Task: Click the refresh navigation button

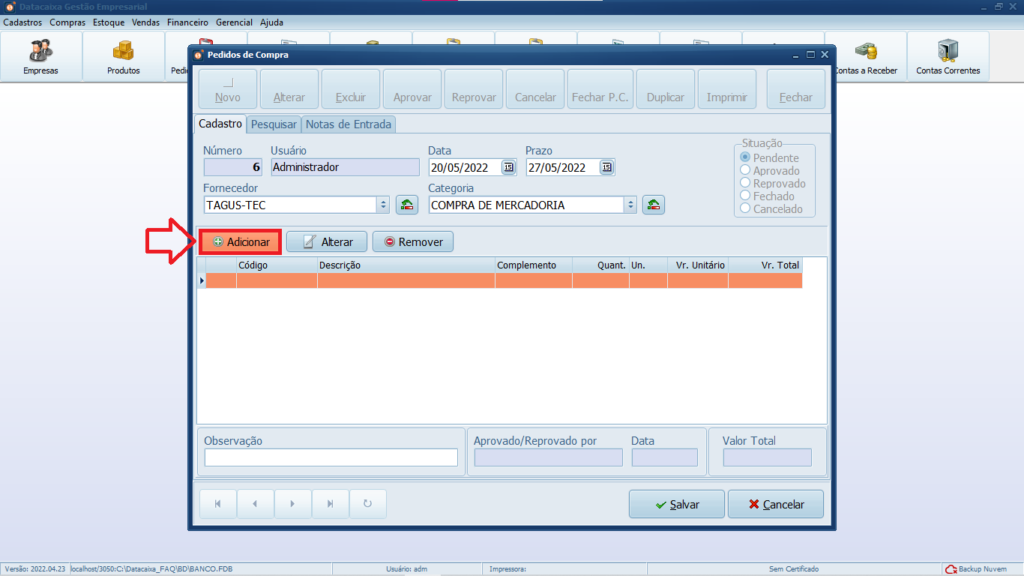Action: 367,504
